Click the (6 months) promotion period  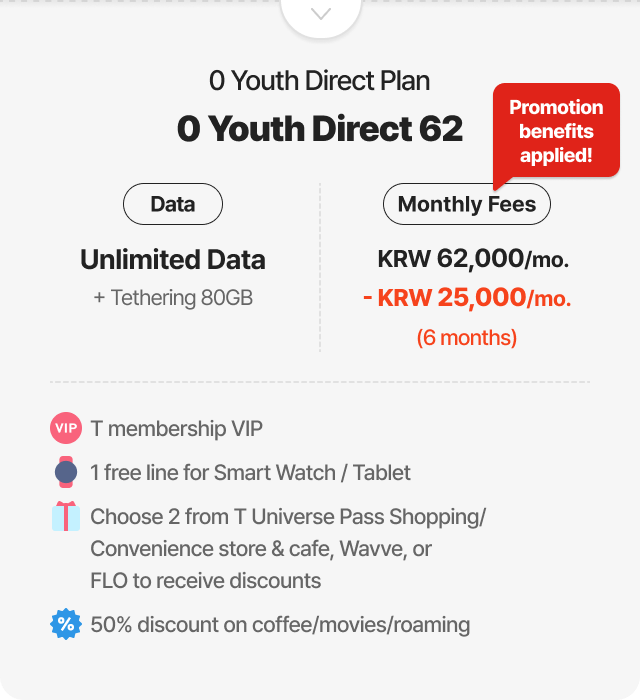point(467,337)
